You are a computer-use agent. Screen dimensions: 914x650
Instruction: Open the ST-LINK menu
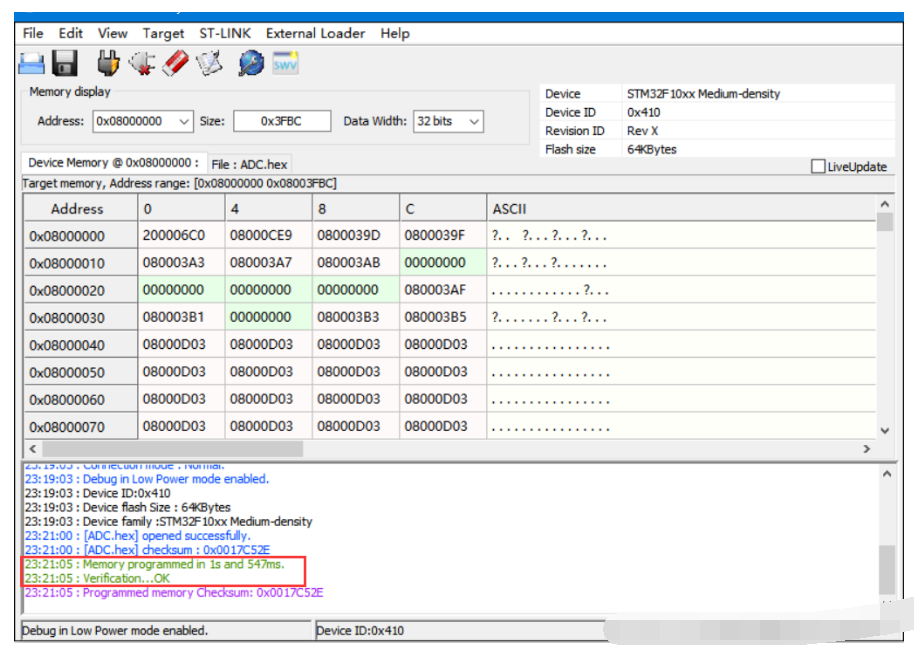[x=225, y=33]
